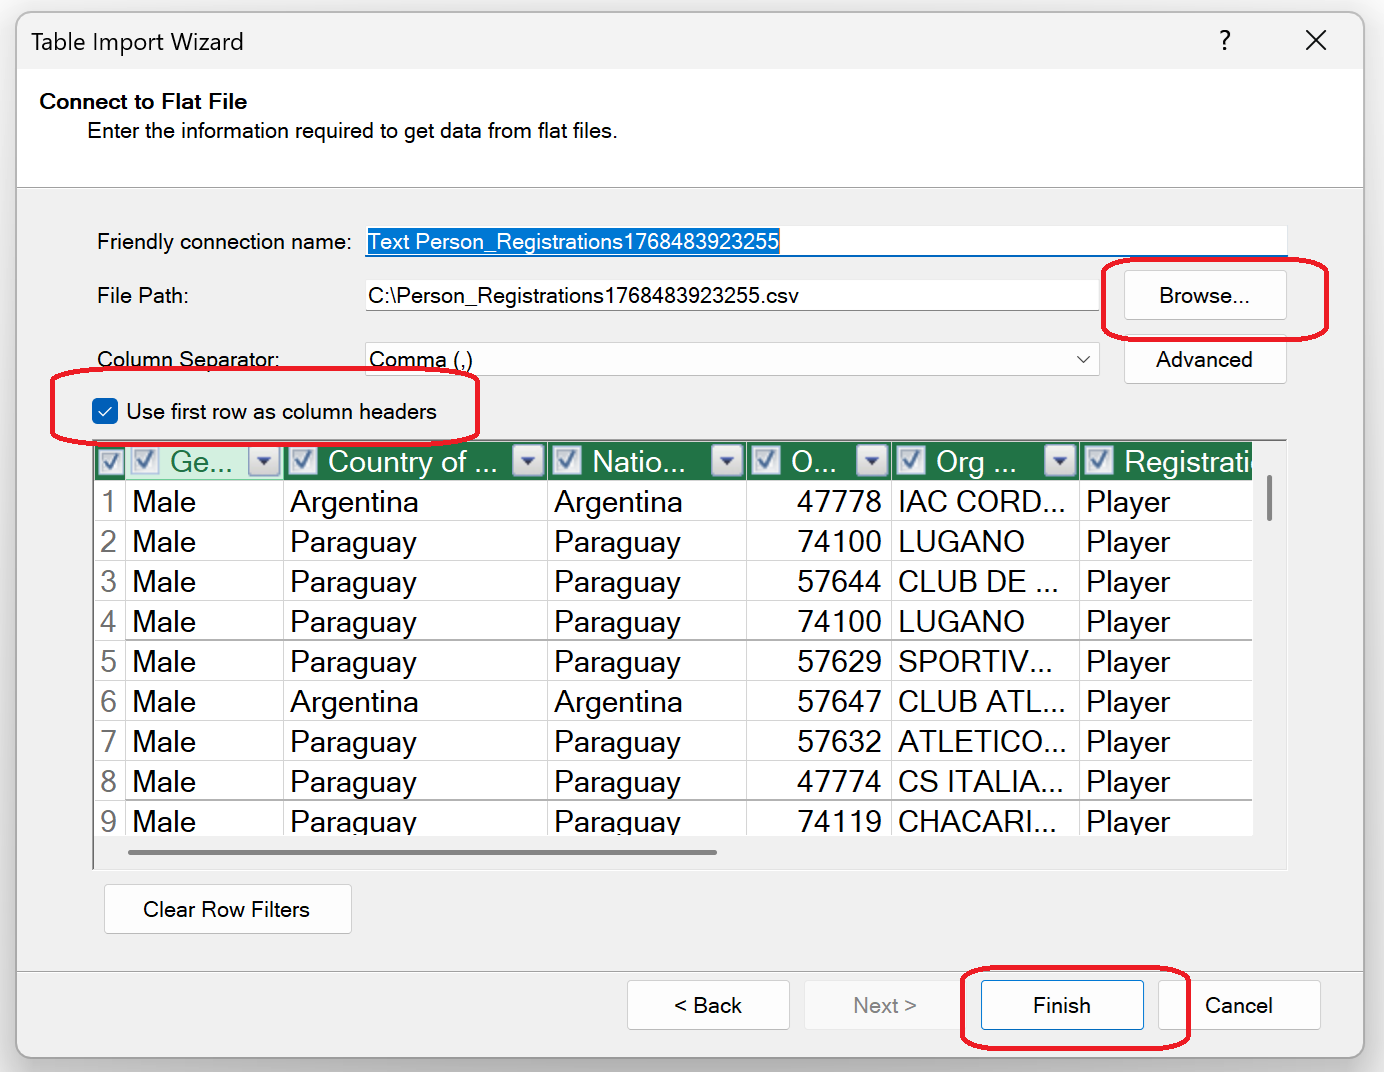The width and height of the screenshot is (1384, 1072).
Task: Open filter dropdown for Ge... column
Action: pos(264,461)
